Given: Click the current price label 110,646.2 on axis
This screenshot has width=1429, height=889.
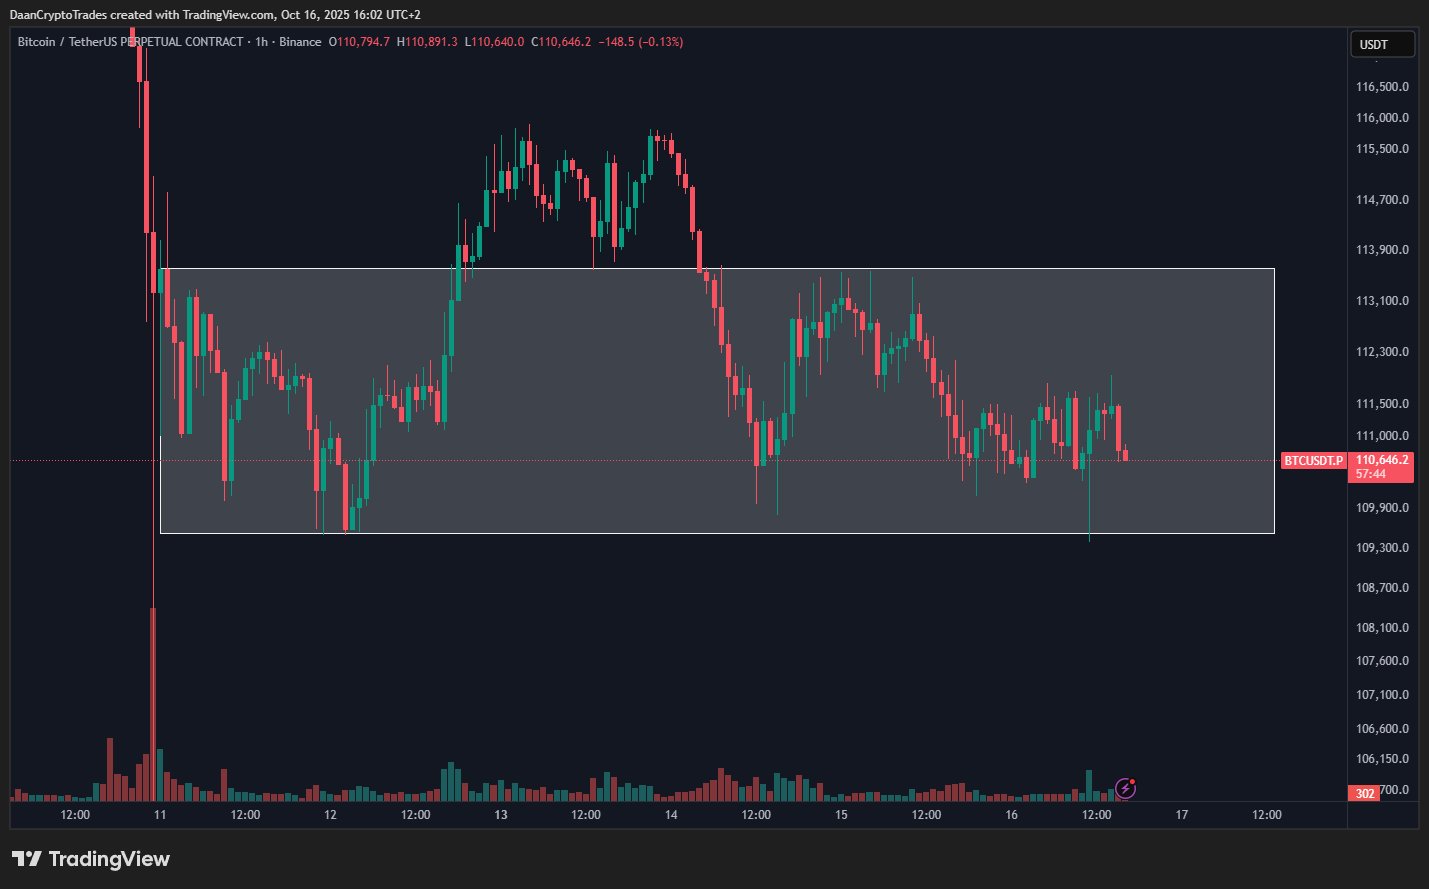Looking at the screenshot, I should click(1382, 460).
